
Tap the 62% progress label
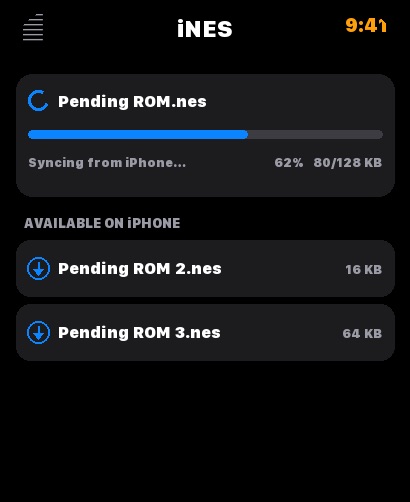pos(289,163)
